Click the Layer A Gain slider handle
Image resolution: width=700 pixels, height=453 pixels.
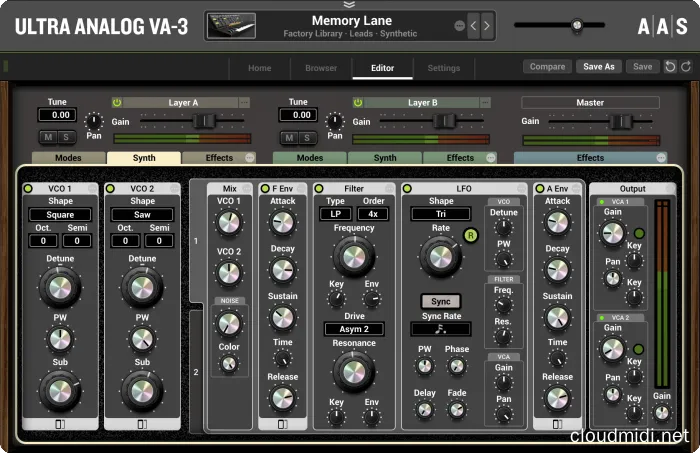click(x=204, y=121)
